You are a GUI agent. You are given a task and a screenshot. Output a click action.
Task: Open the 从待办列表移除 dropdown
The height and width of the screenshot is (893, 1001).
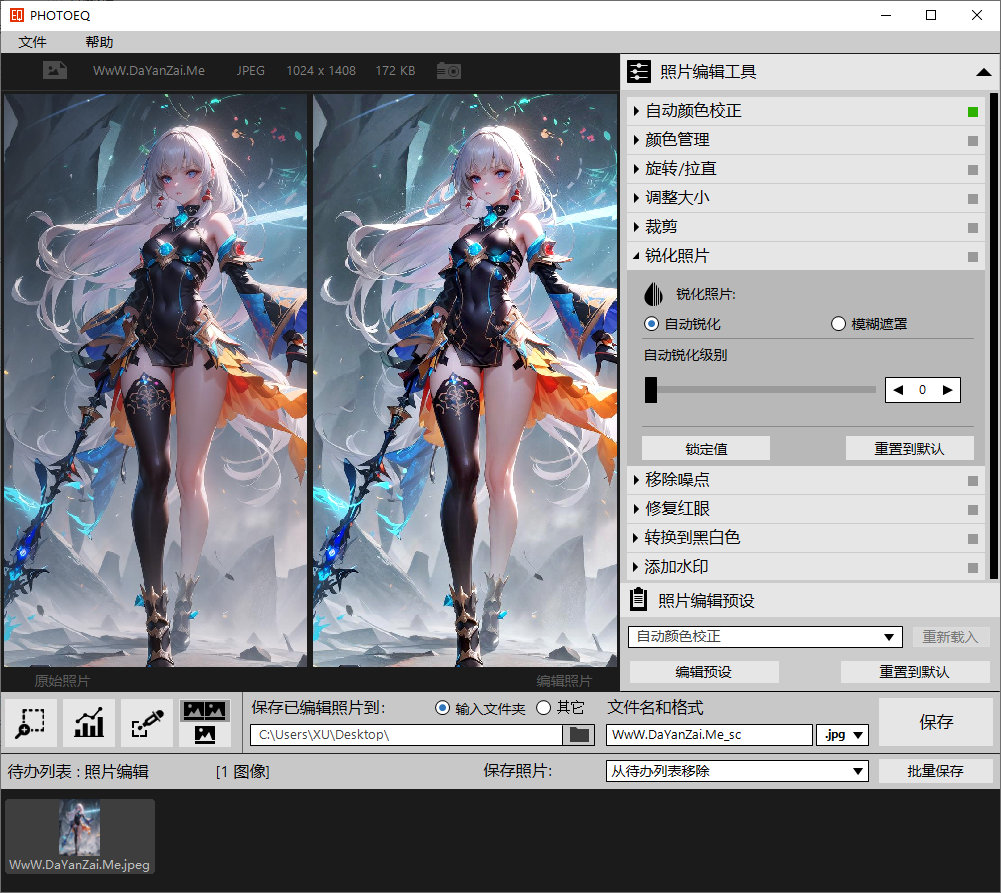[737, 771]
